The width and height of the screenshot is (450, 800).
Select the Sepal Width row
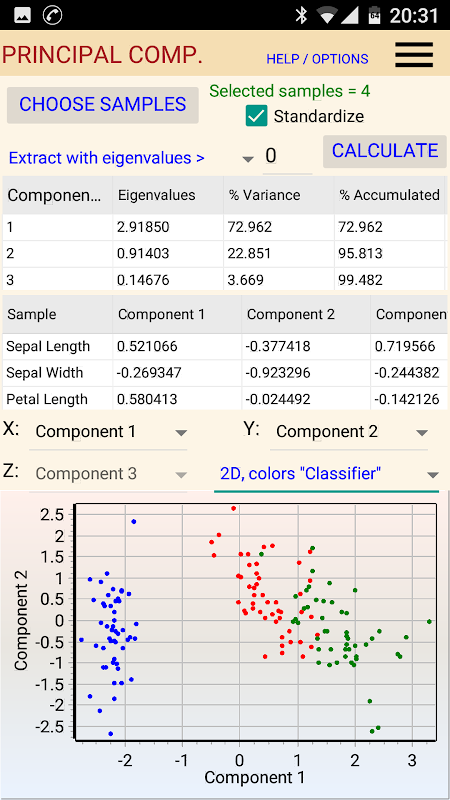(x=223, y=372)
